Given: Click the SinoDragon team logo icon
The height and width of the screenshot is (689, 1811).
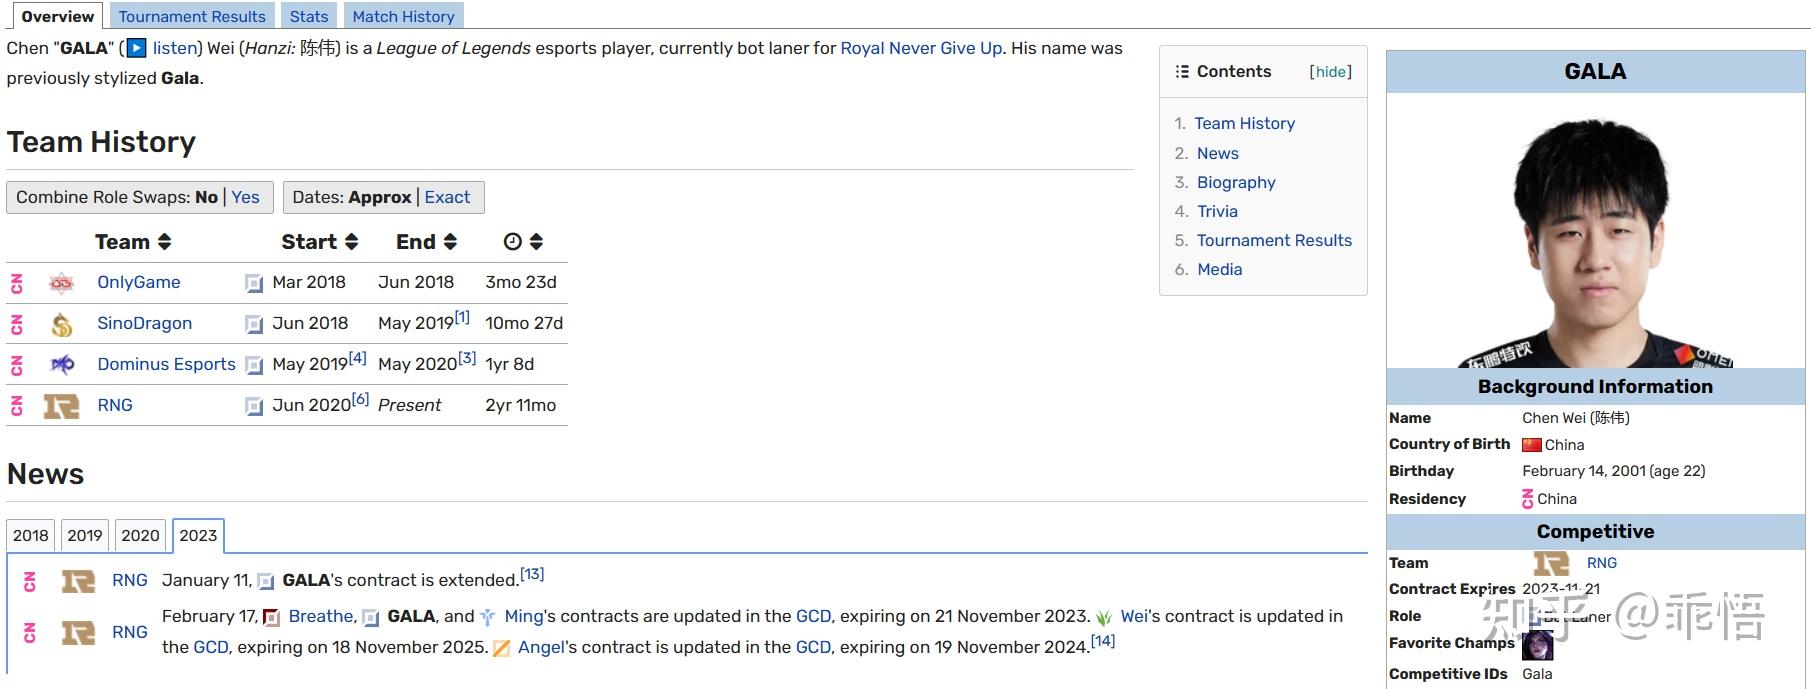Looking at the screenshot, I should tap(62, 324).
